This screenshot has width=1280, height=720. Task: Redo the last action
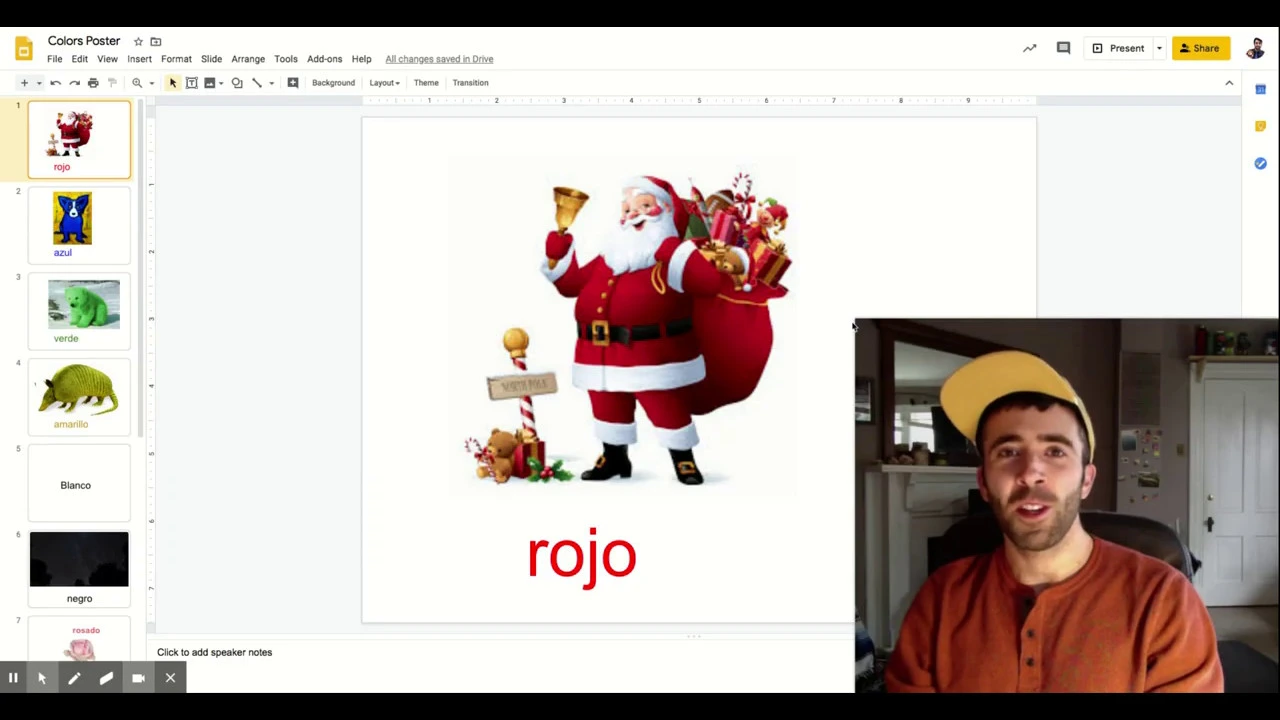[74, 83]
